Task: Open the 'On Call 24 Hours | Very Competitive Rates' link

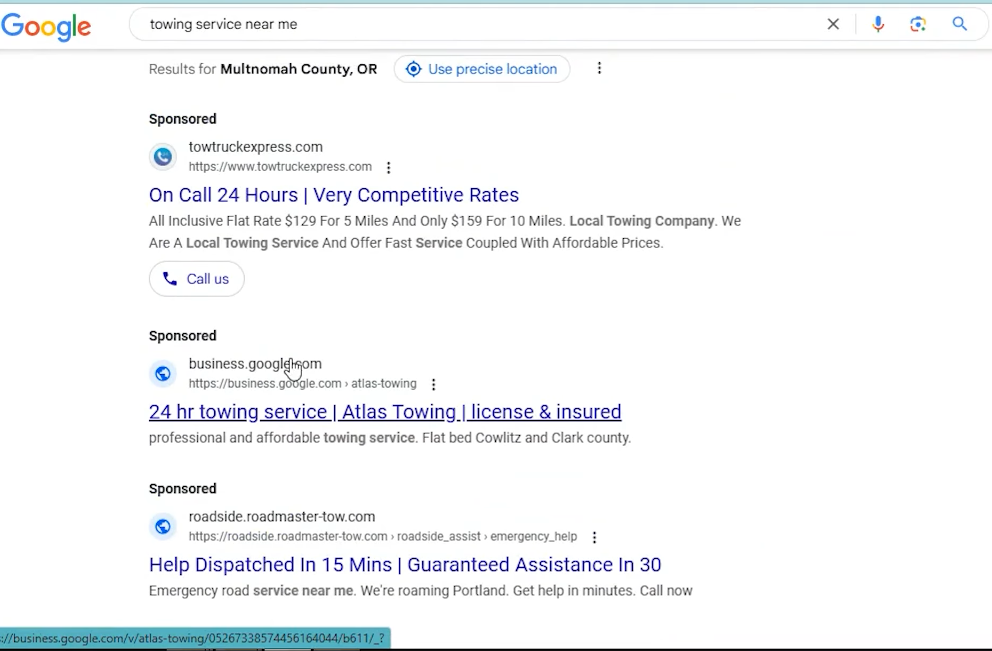Action: click(x=334, y=195)
